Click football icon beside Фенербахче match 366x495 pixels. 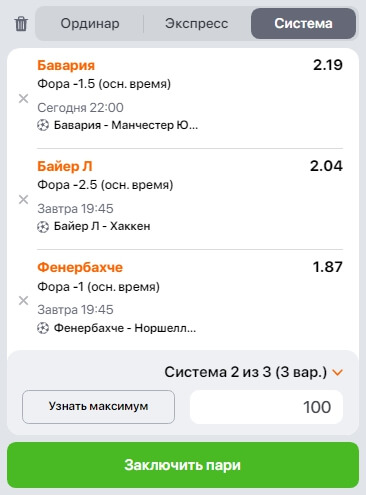point(43,328)
